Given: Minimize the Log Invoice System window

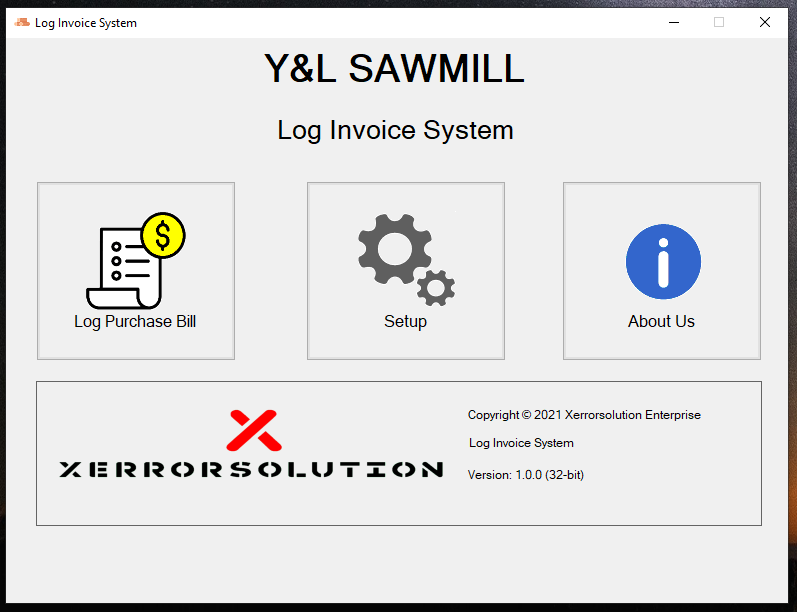Looking at the screenshot, I should coord(672,22).
